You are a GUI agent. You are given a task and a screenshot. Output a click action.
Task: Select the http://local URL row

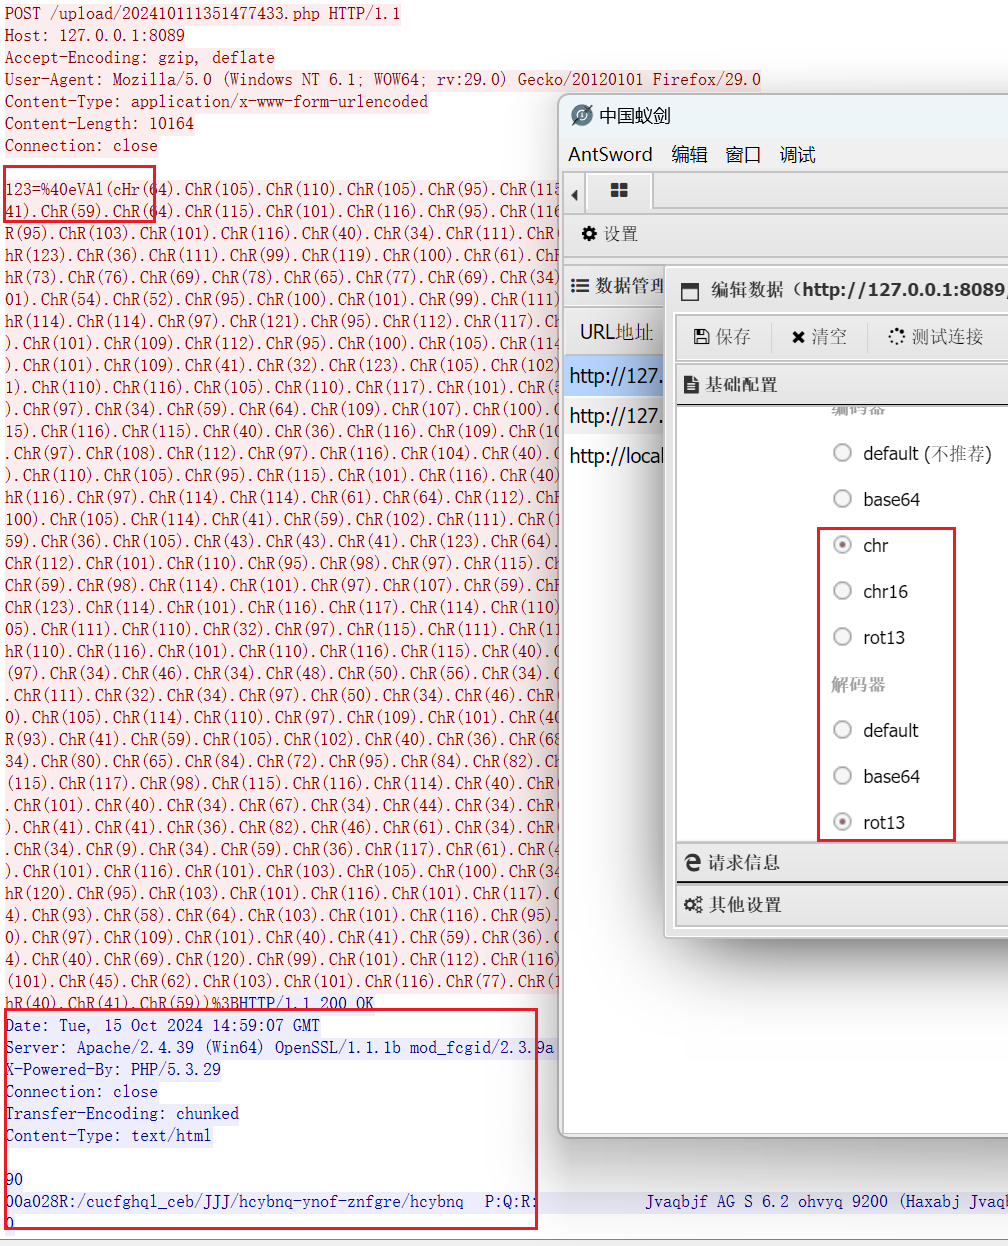(614, 456)
